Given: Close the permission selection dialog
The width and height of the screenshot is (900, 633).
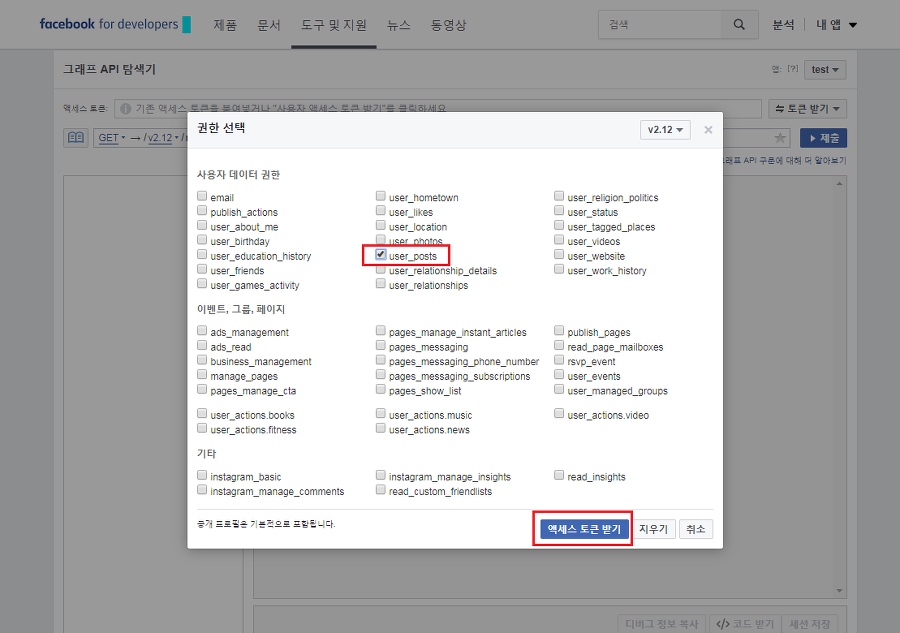Looking at the screenshot, I should [708, 130].
